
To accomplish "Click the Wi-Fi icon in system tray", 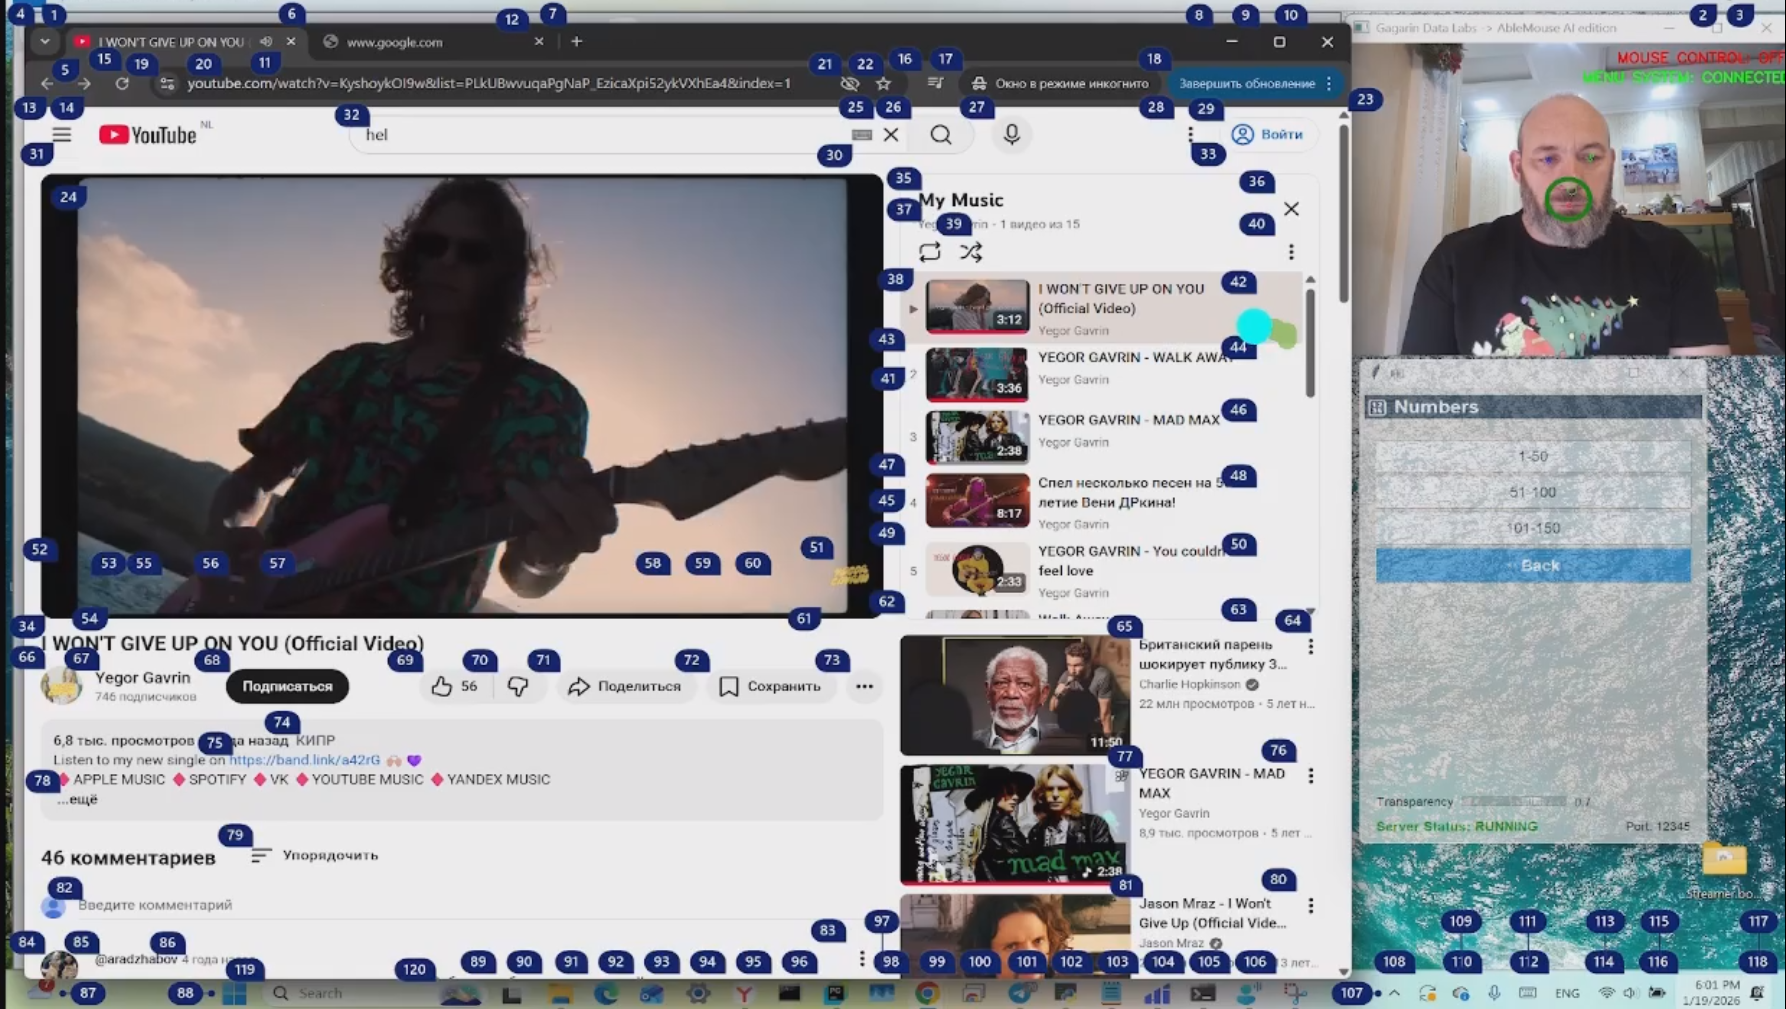I will coord(1606,993).
